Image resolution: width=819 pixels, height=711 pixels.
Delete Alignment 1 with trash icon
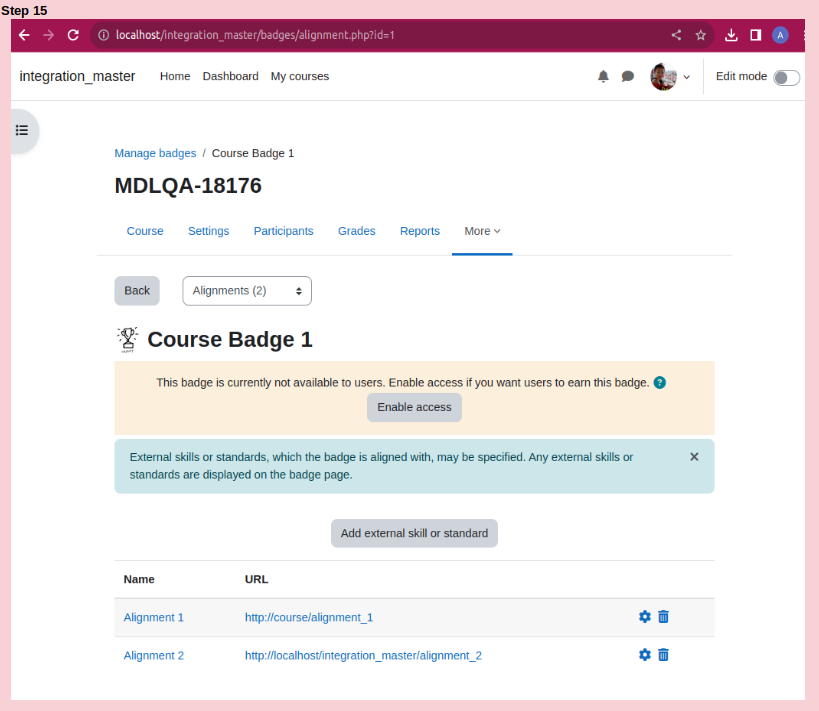point(663,616)
